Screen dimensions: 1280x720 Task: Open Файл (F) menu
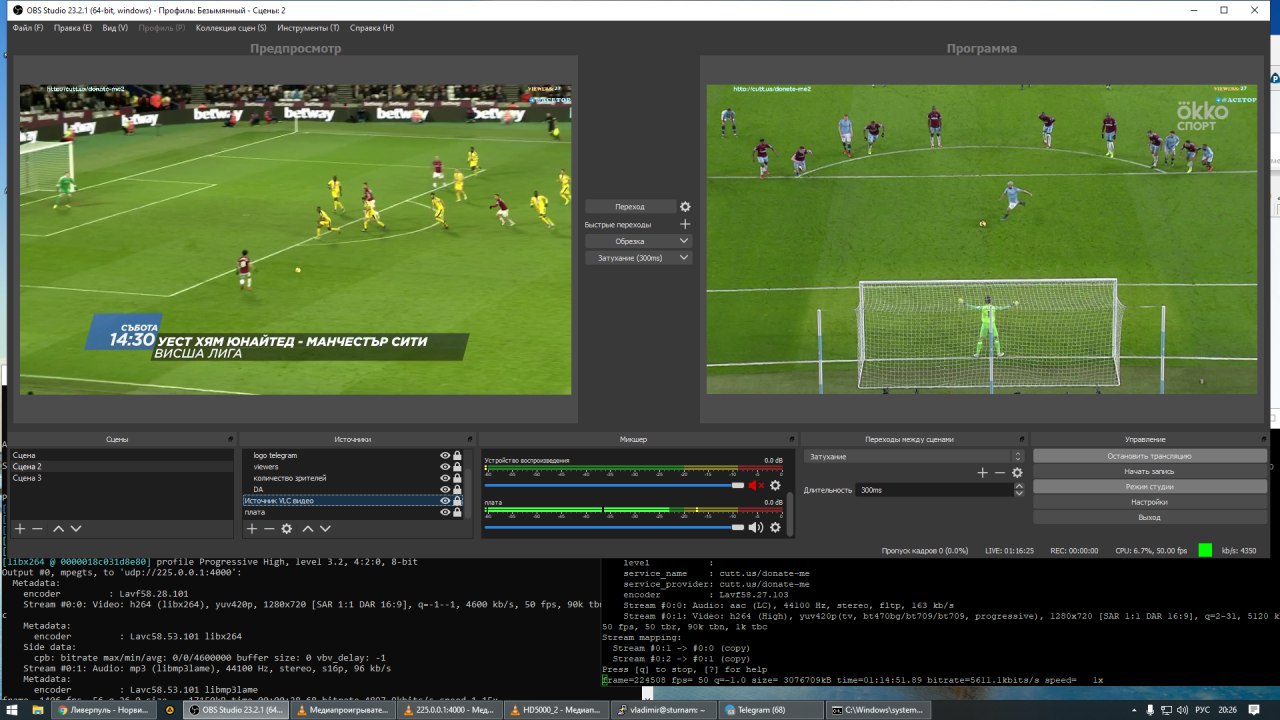(27, 28)
